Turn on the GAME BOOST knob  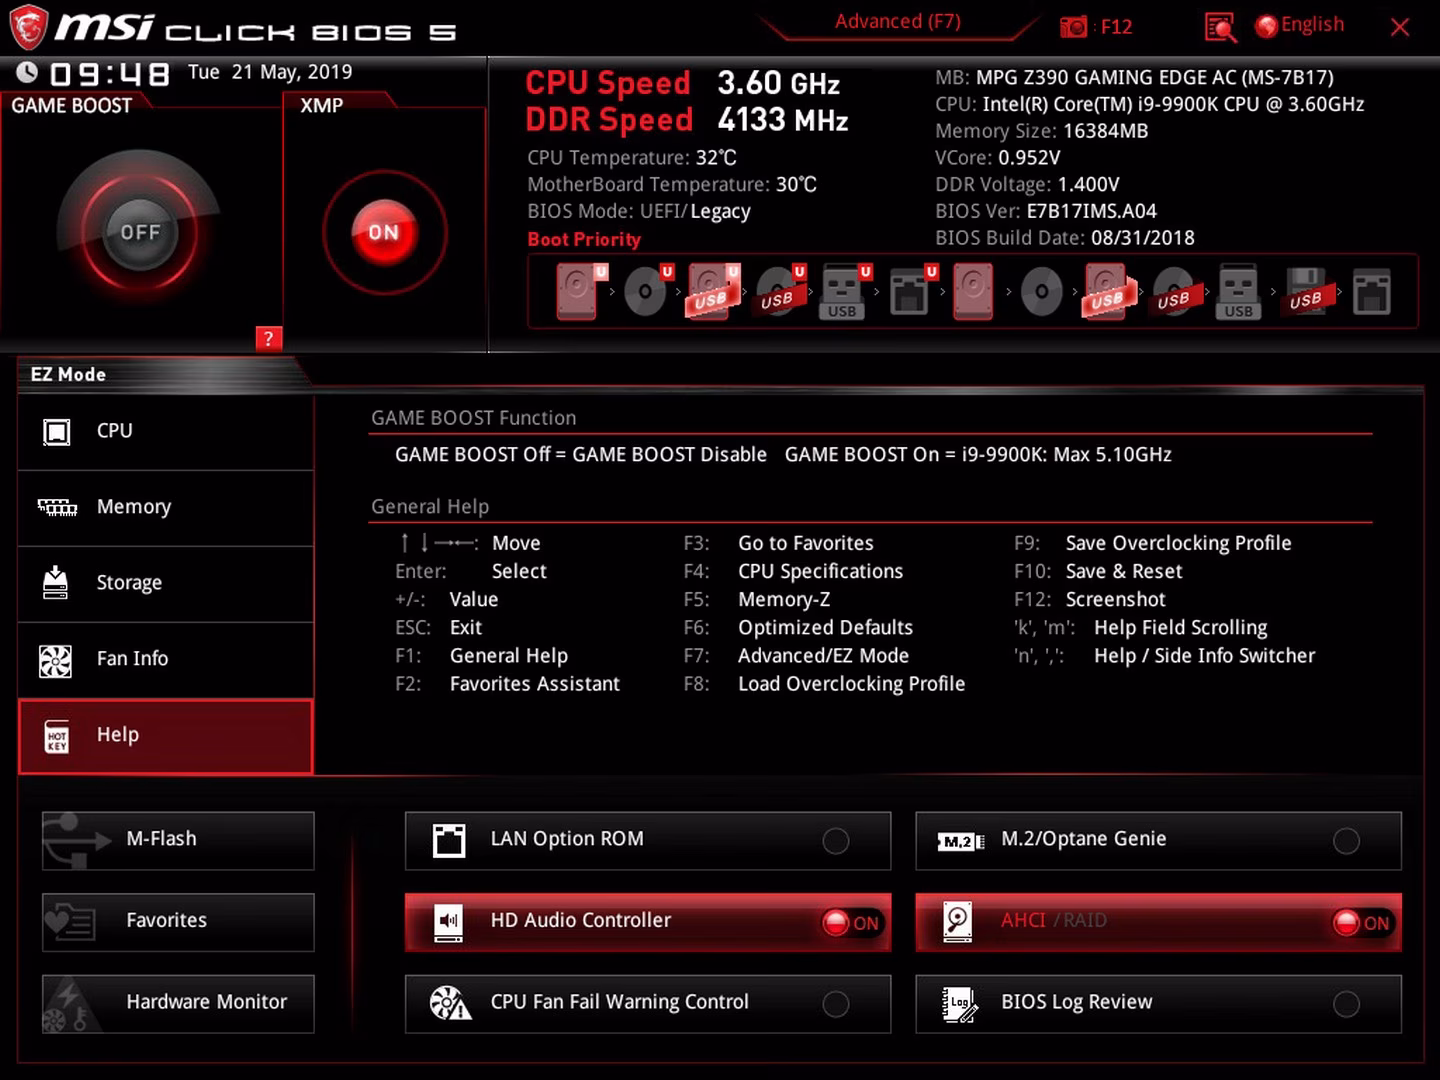tap(140, 232)
